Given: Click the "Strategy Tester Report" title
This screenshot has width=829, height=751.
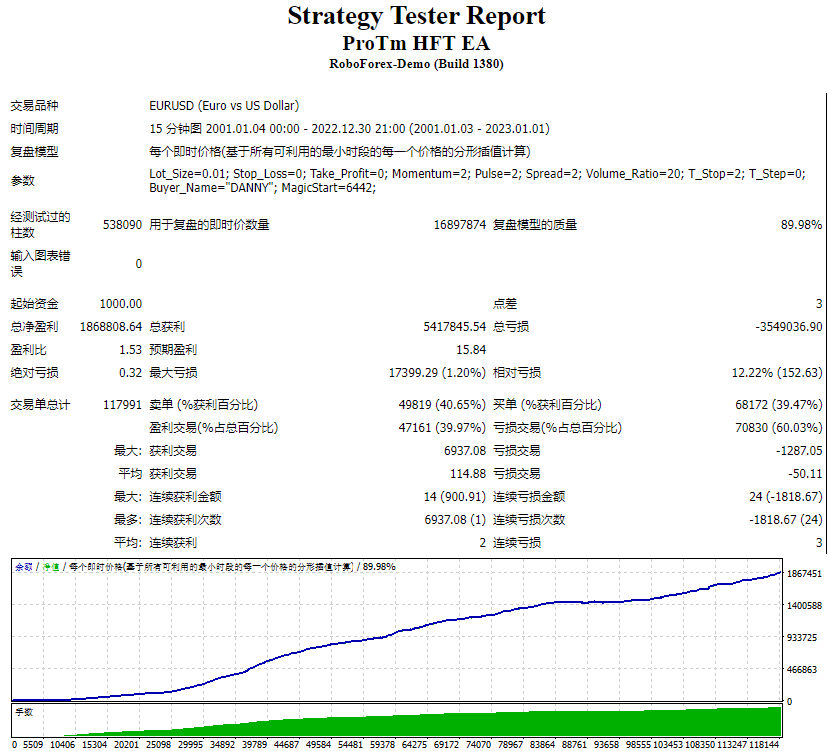Looking at the screenshot, I should click(414, 17).
